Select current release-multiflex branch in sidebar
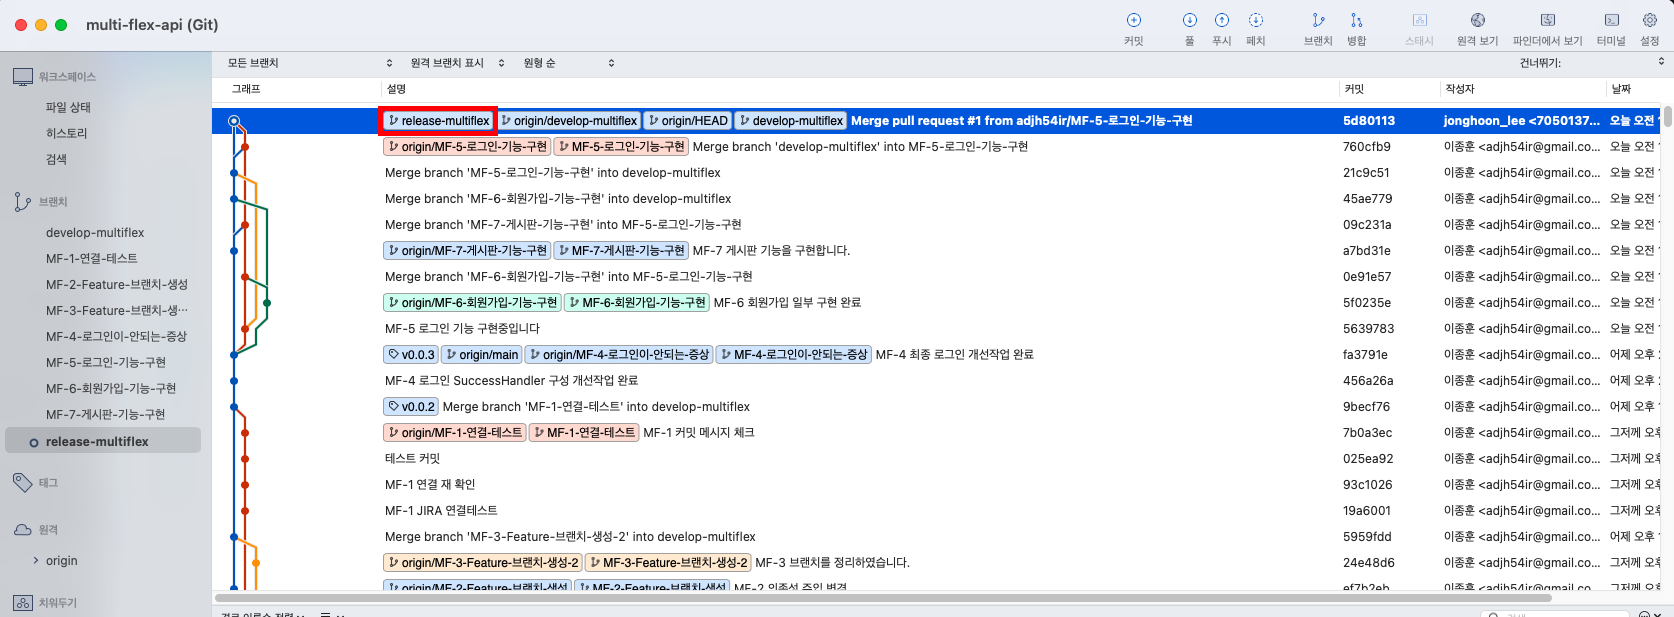 [103, 441]
